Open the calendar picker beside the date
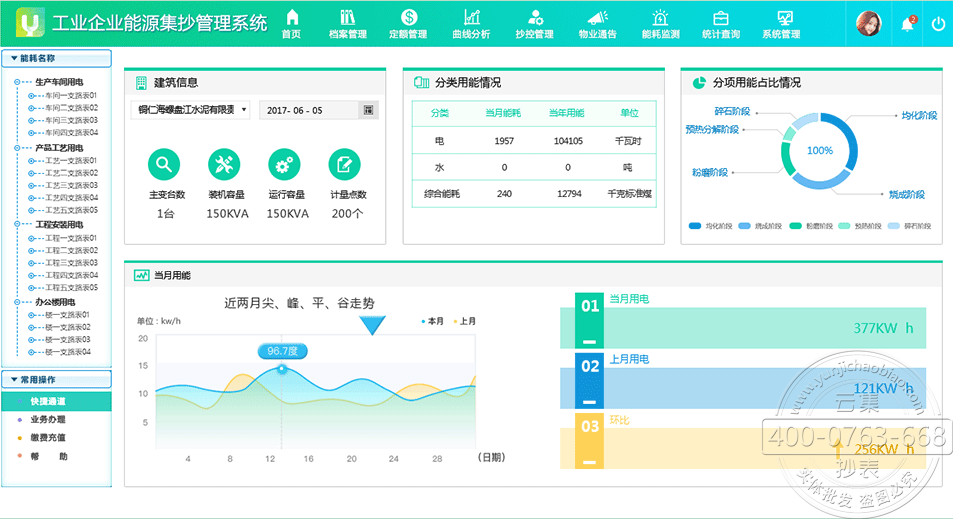The height and width of the screenshot is (519, 953). point(368,110)
